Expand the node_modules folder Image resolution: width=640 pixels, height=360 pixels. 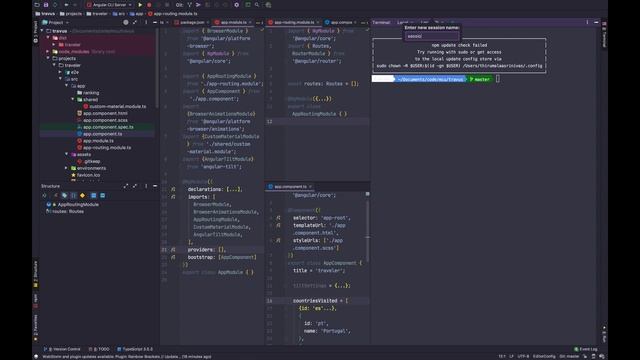(48, 52)
